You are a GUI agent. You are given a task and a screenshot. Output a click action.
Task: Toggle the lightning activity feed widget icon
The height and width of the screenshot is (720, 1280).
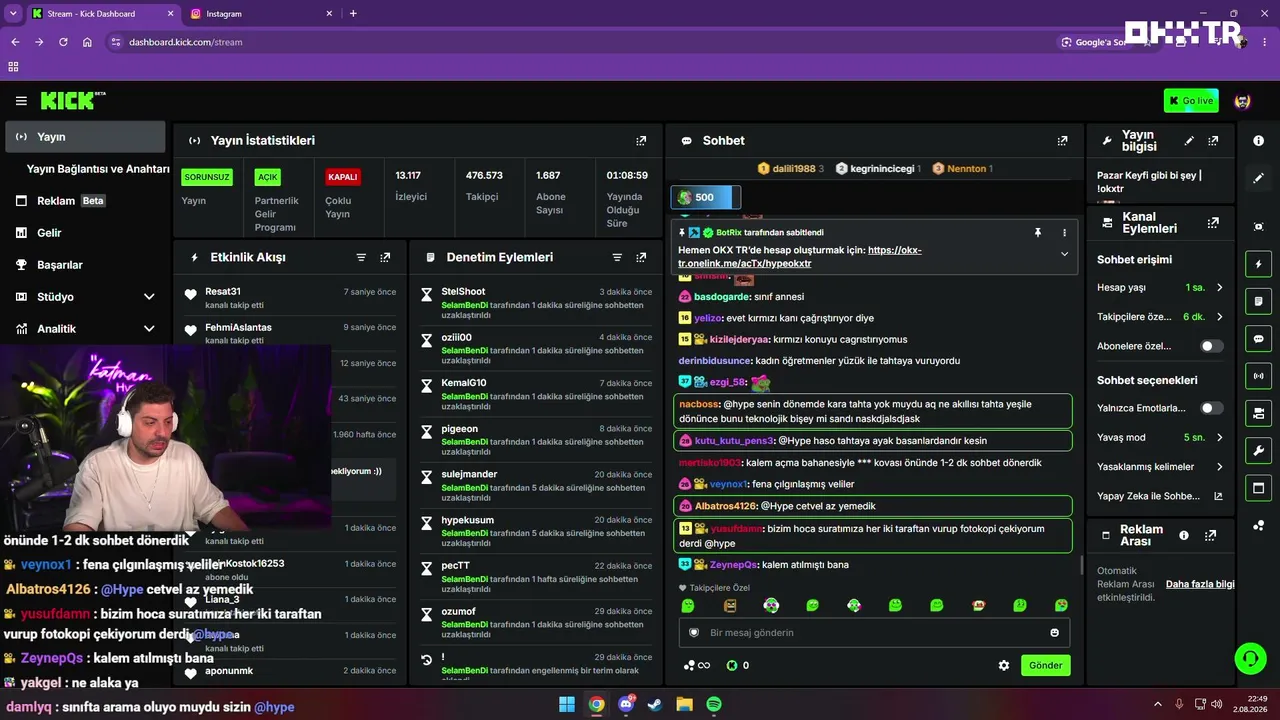(x=1258, y=264)
